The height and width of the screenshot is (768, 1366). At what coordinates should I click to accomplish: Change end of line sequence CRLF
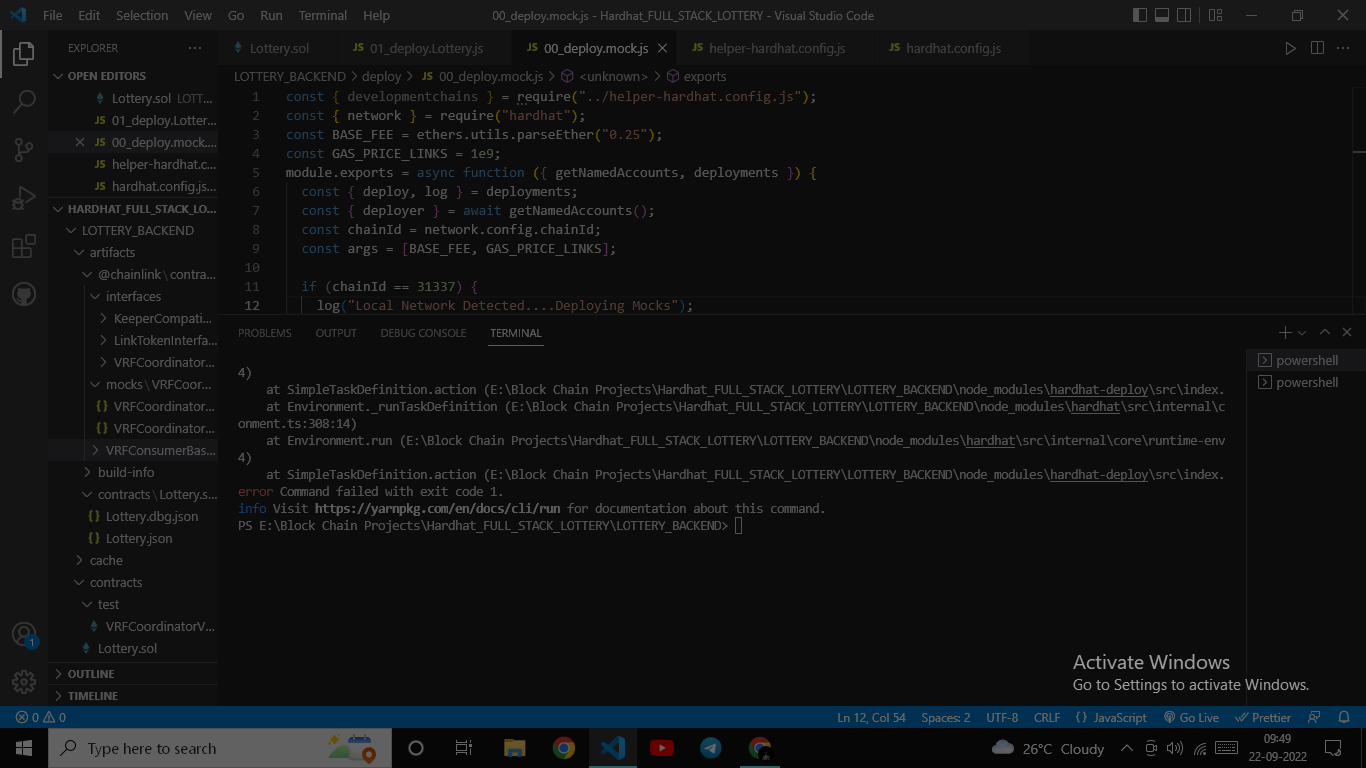(1047, 717)
